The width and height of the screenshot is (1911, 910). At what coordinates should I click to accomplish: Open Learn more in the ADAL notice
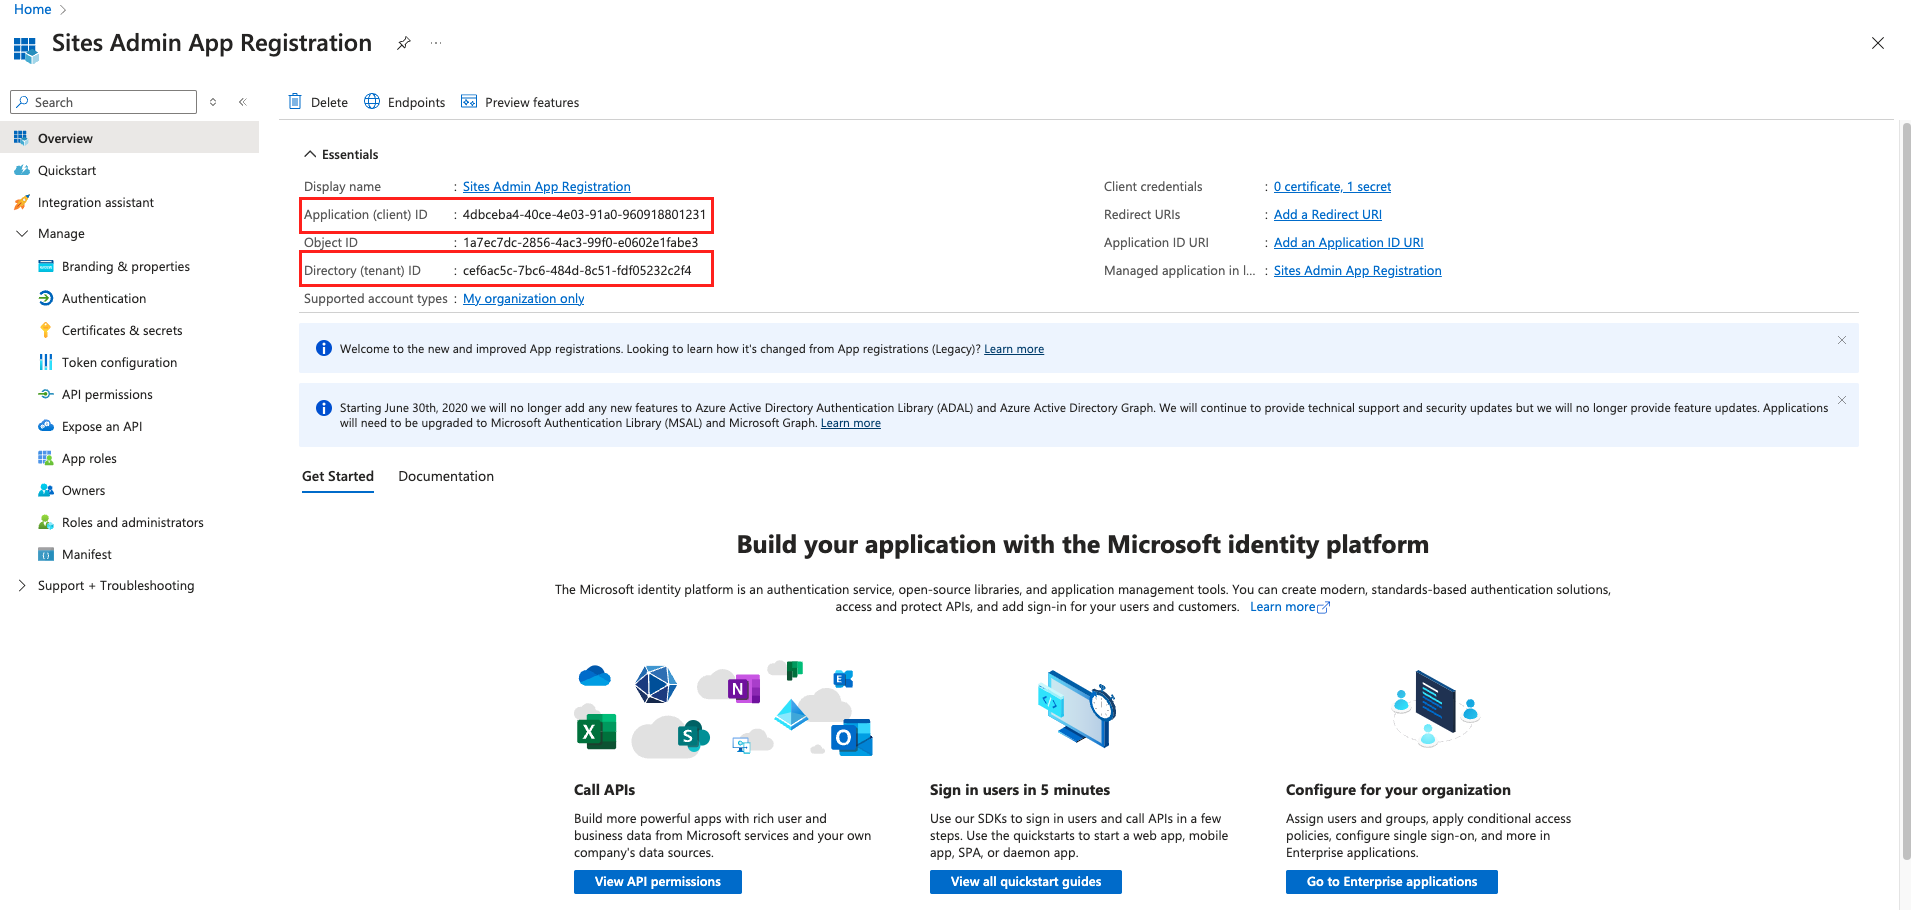851,423
